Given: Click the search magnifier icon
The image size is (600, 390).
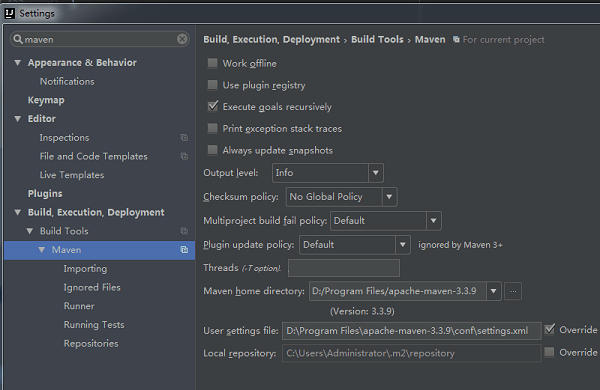Looking at the screenshot, I should coord(18,39).
